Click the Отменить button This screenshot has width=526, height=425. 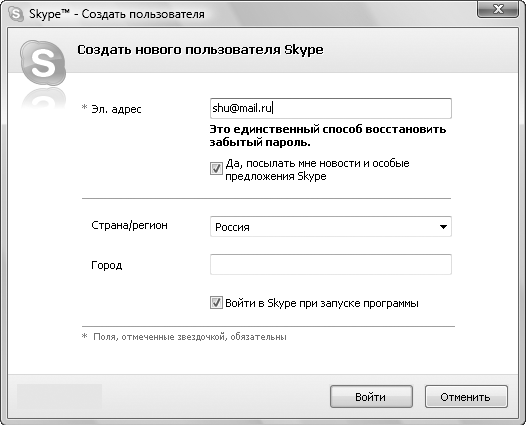point(466,397)
